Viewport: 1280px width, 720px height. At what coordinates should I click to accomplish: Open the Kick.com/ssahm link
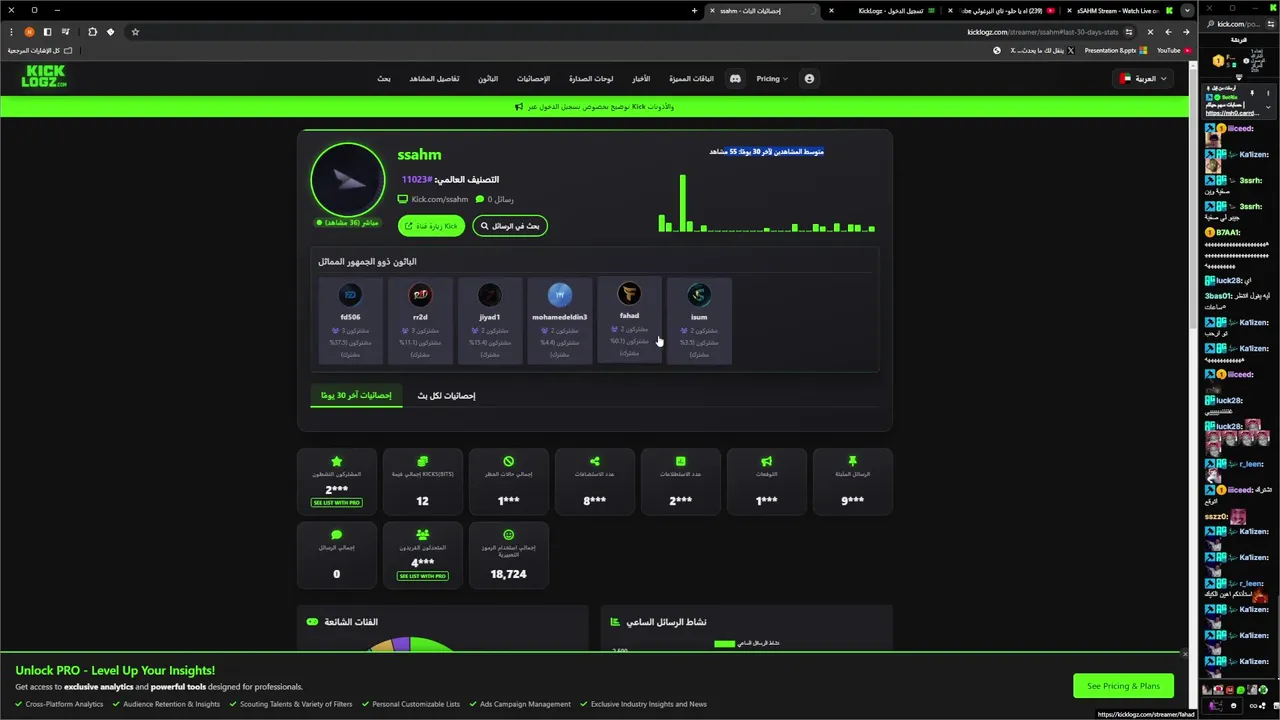click(x=433, y=199)
